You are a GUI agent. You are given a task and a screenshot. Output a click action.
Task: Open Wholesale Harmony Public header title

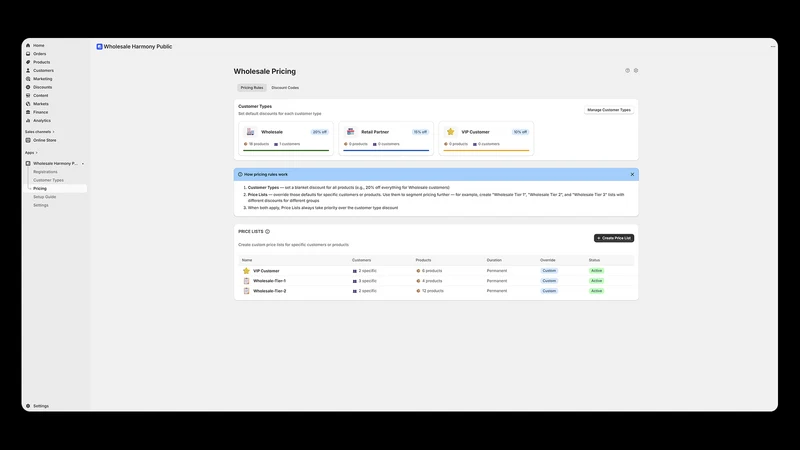tap(138, 46)
